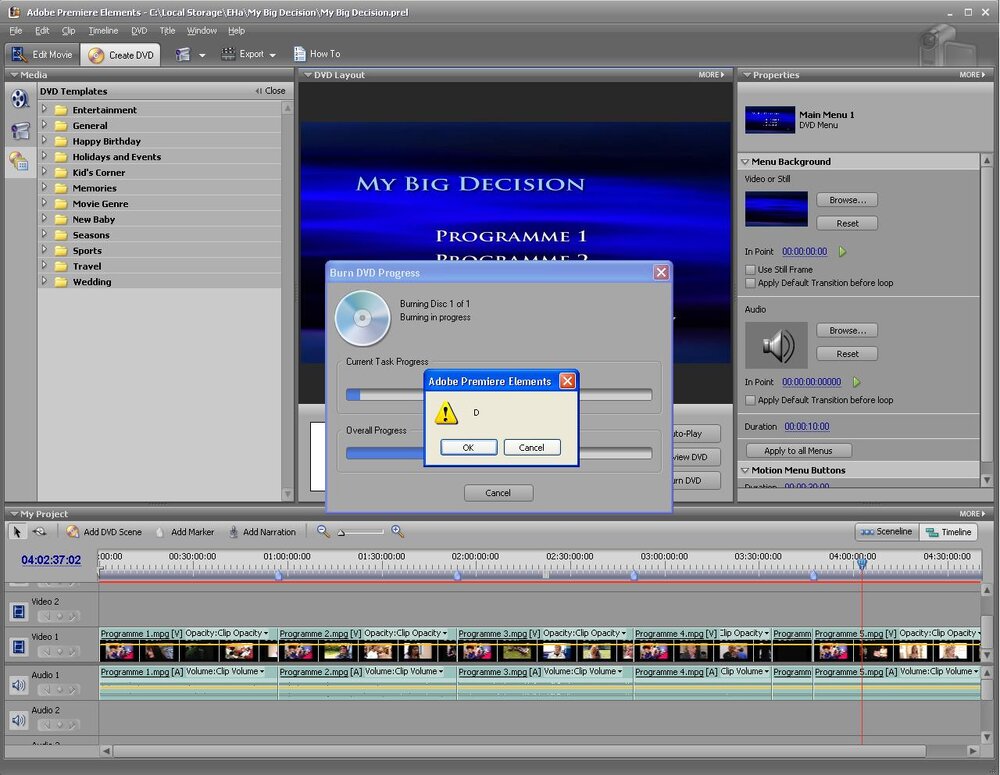Image resolution: width=1000 pixels, height=775 pixels.
Task: Click Cancel in the alert dialog
Action: point(532,447)
